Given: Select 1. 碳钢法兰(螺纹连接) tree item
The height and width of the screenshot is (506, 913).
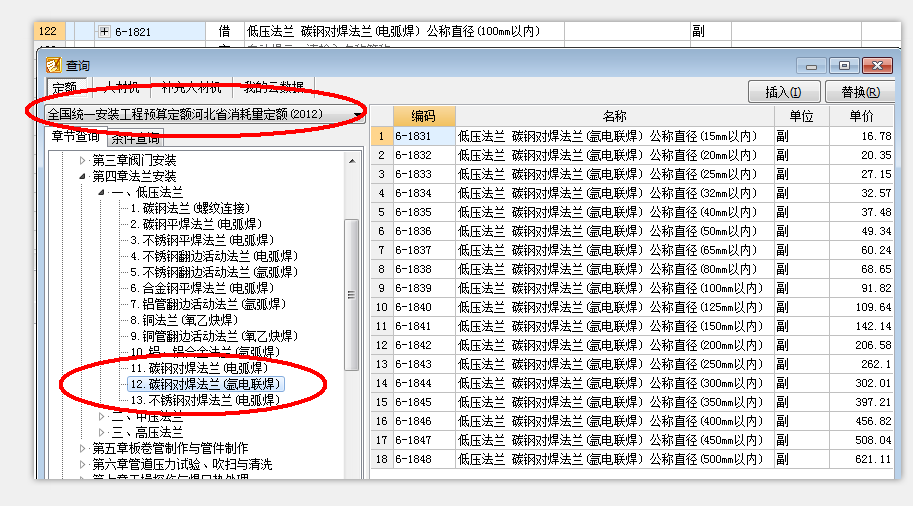Looking at the screenshot, I should 190,208.
